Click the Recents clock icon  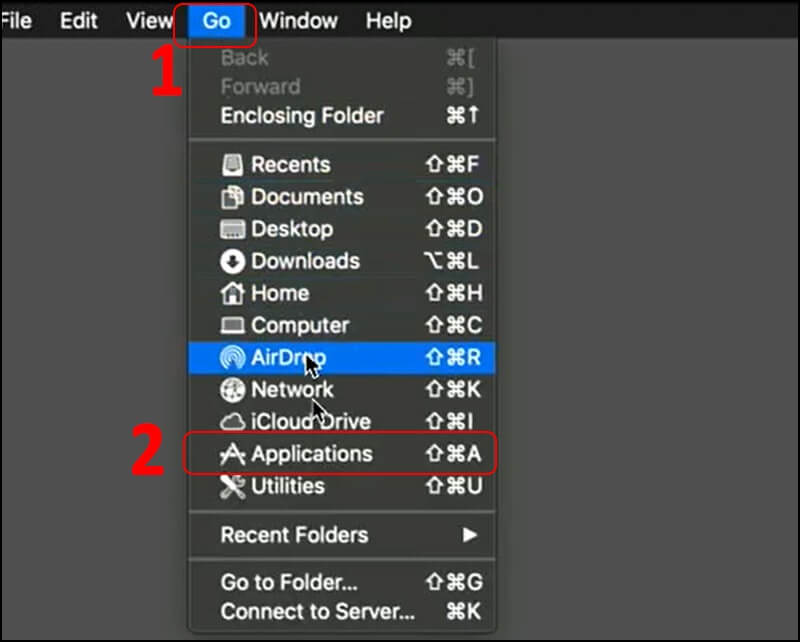click(x=232, y=164)
